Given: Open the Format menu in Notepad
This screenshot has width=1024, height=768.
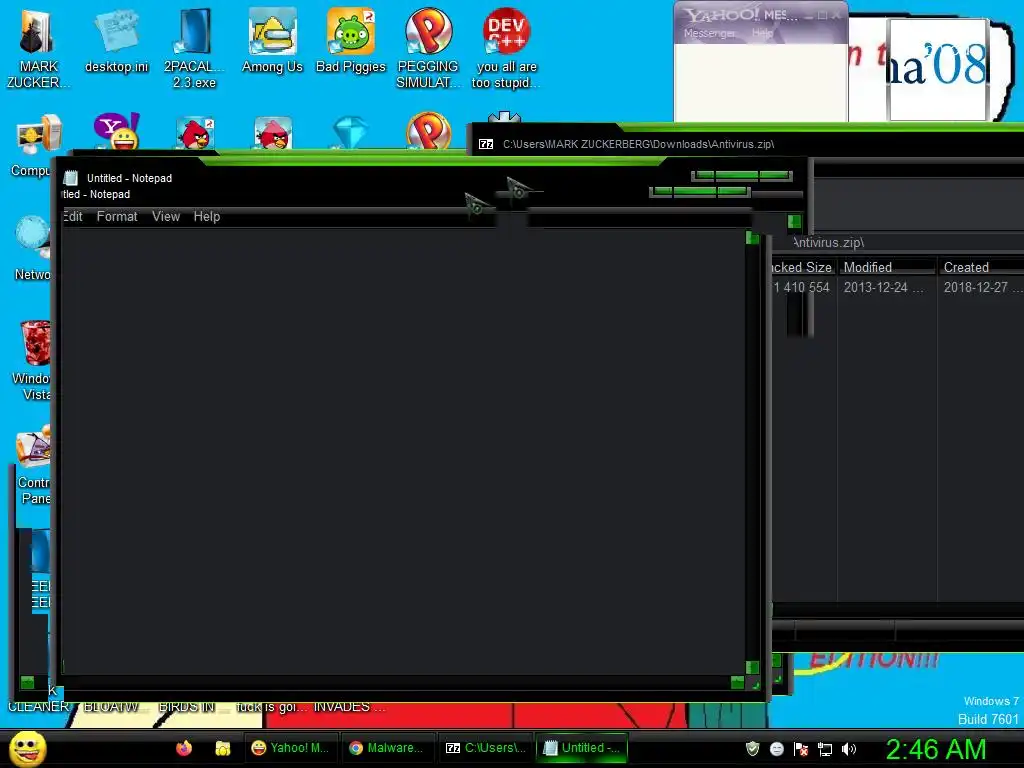Looking at the screenshot, I should pos(117,216).
